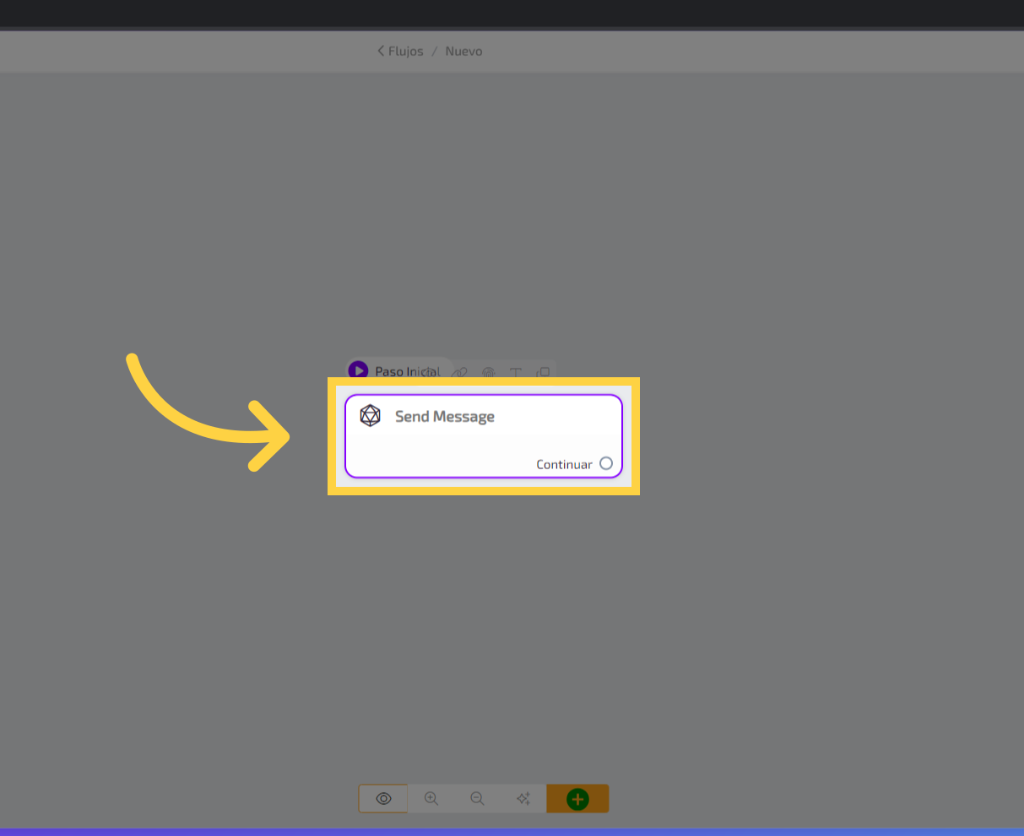Select the text T icon above the node

pyautogui.click(x=516, y=372)
